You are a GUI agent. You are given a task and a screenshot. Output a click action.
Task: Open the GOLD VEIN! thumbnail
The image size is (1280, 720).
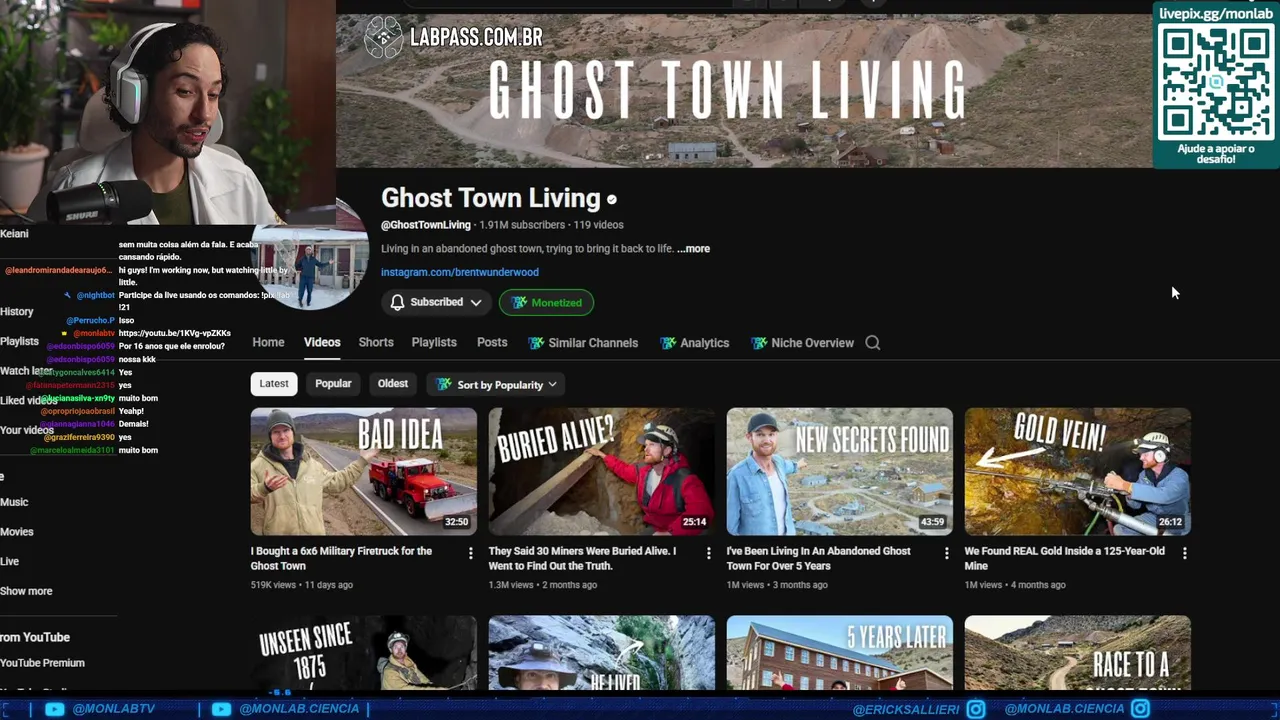1078,471
